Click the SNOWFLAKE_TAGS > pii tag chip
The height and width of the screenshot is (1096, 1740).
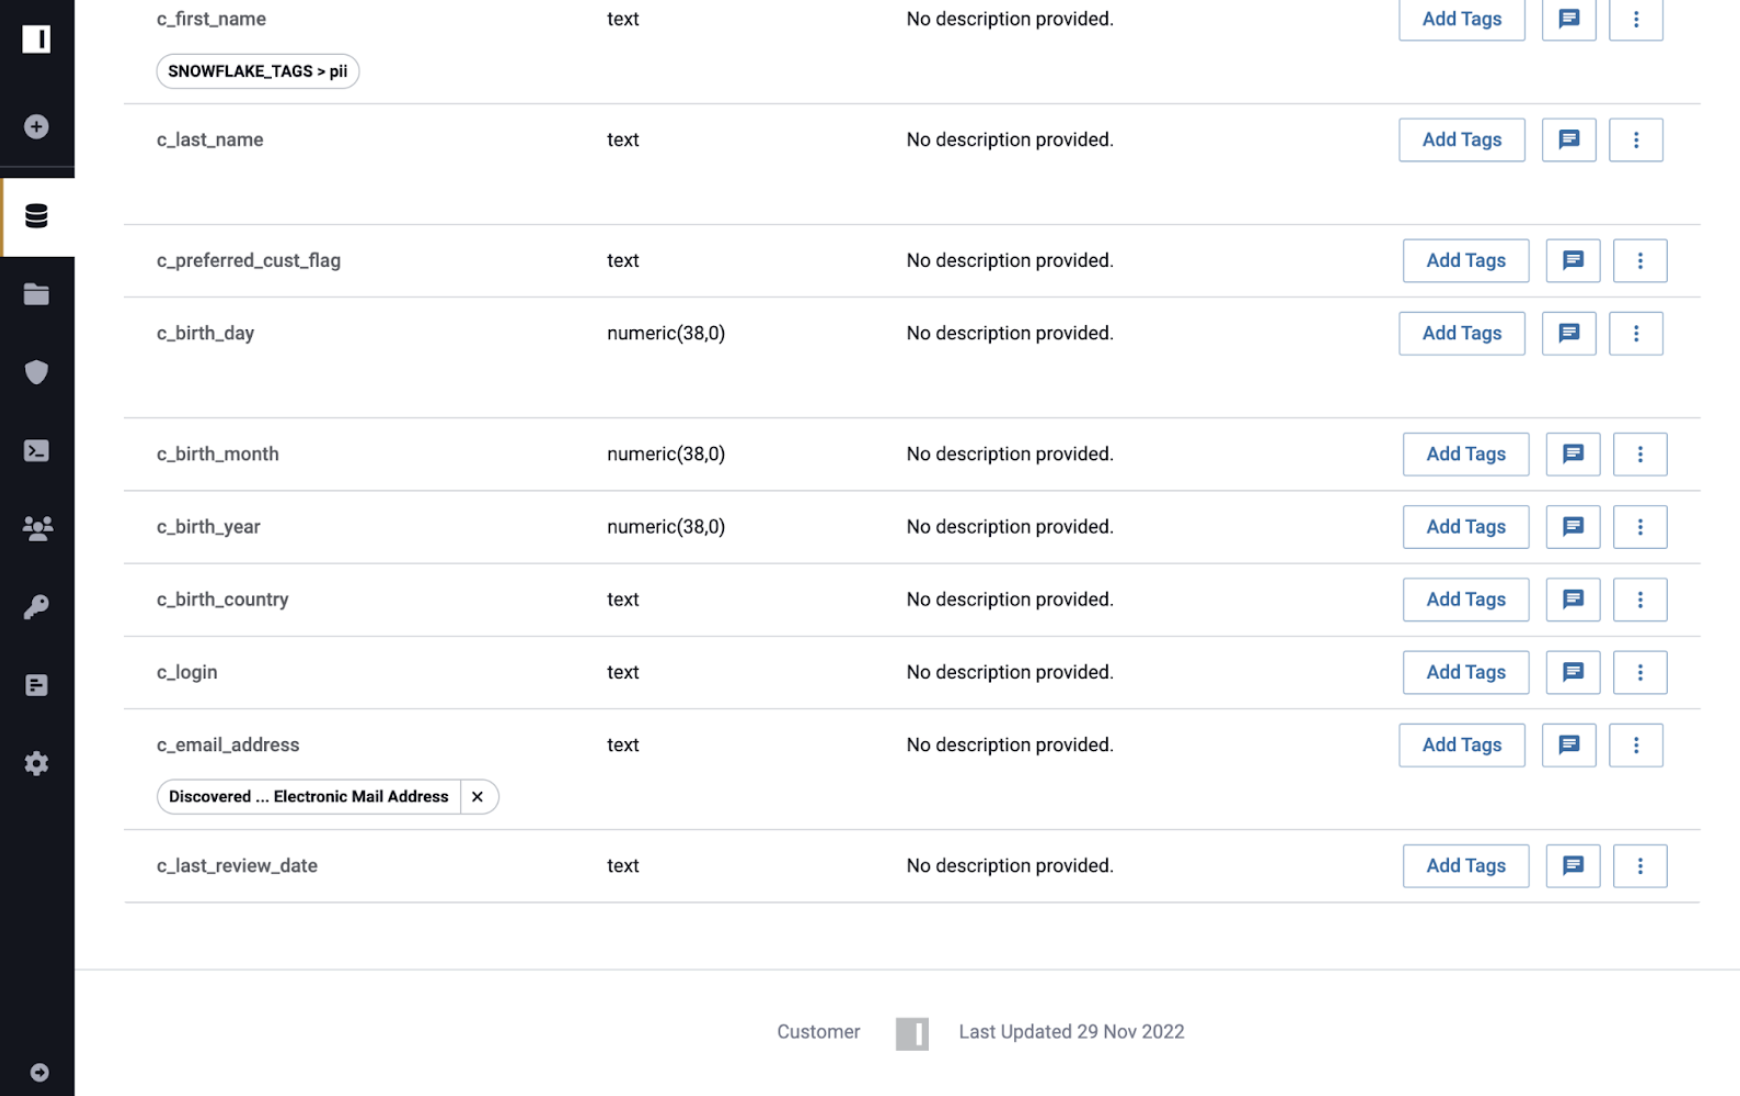(x=257, y=71)
